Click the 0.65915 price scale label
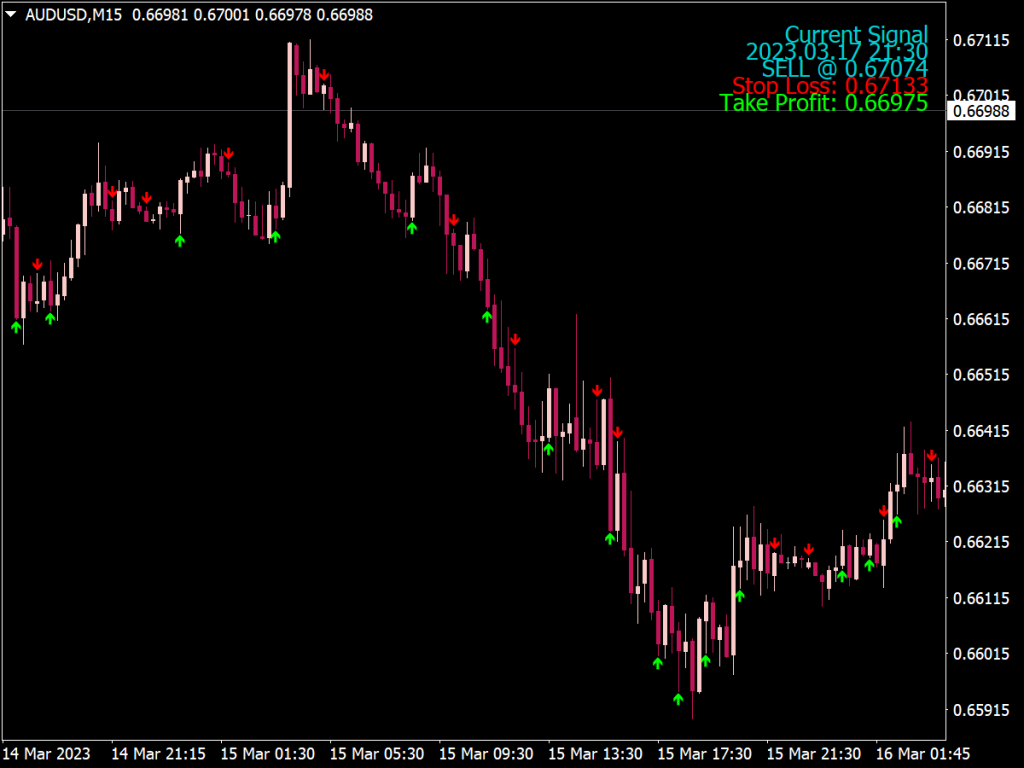The width and height of the screenshot is (1024, 768). (981, 710)
